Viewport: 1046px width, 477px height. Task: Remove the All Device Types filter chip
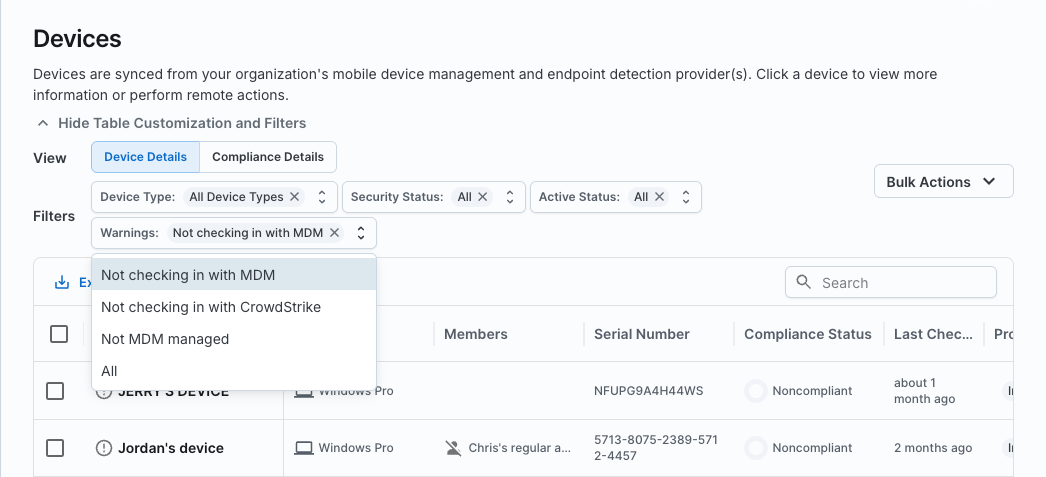295,197
